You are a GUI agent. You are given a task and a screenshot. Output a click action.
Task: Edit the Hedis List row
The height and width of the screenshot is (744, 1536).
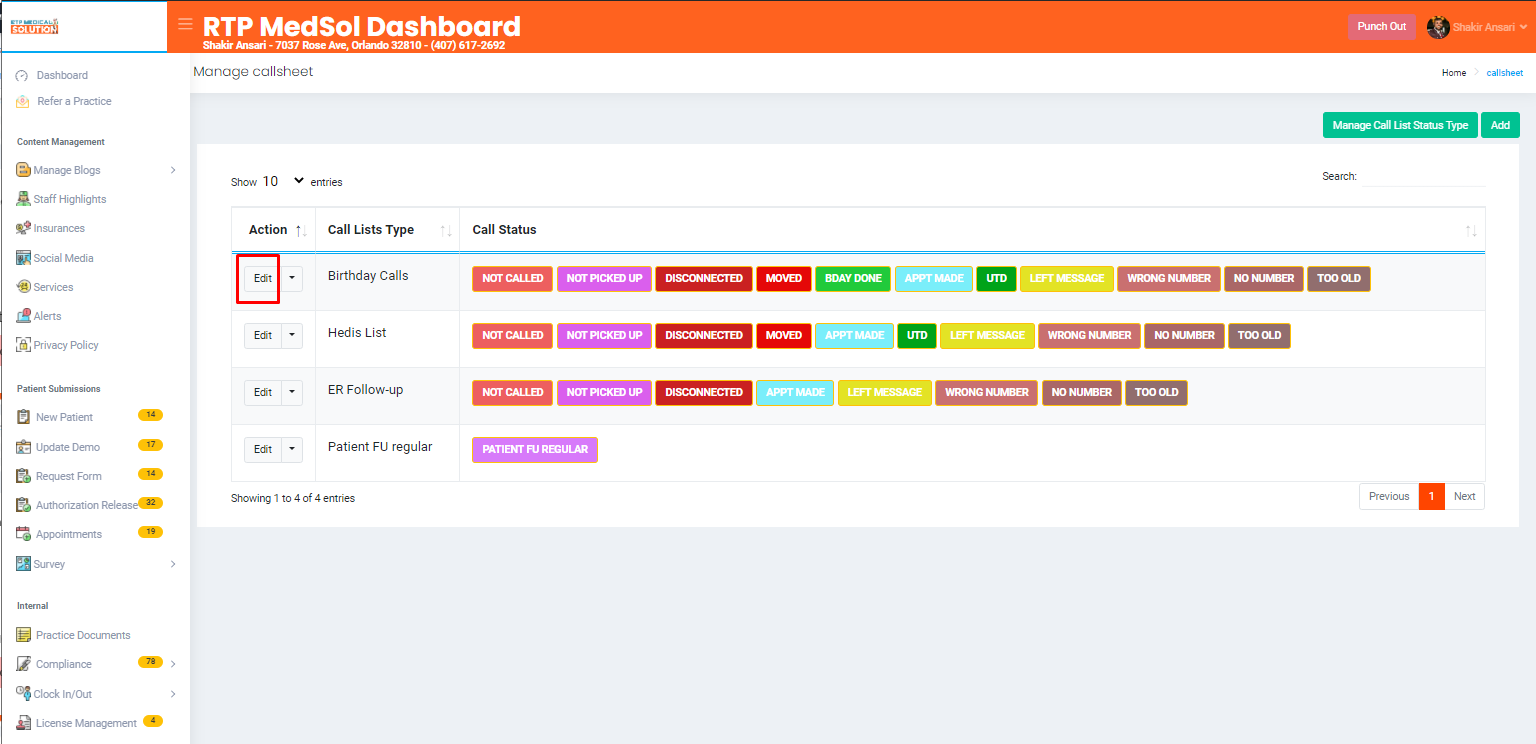[262, 336]
